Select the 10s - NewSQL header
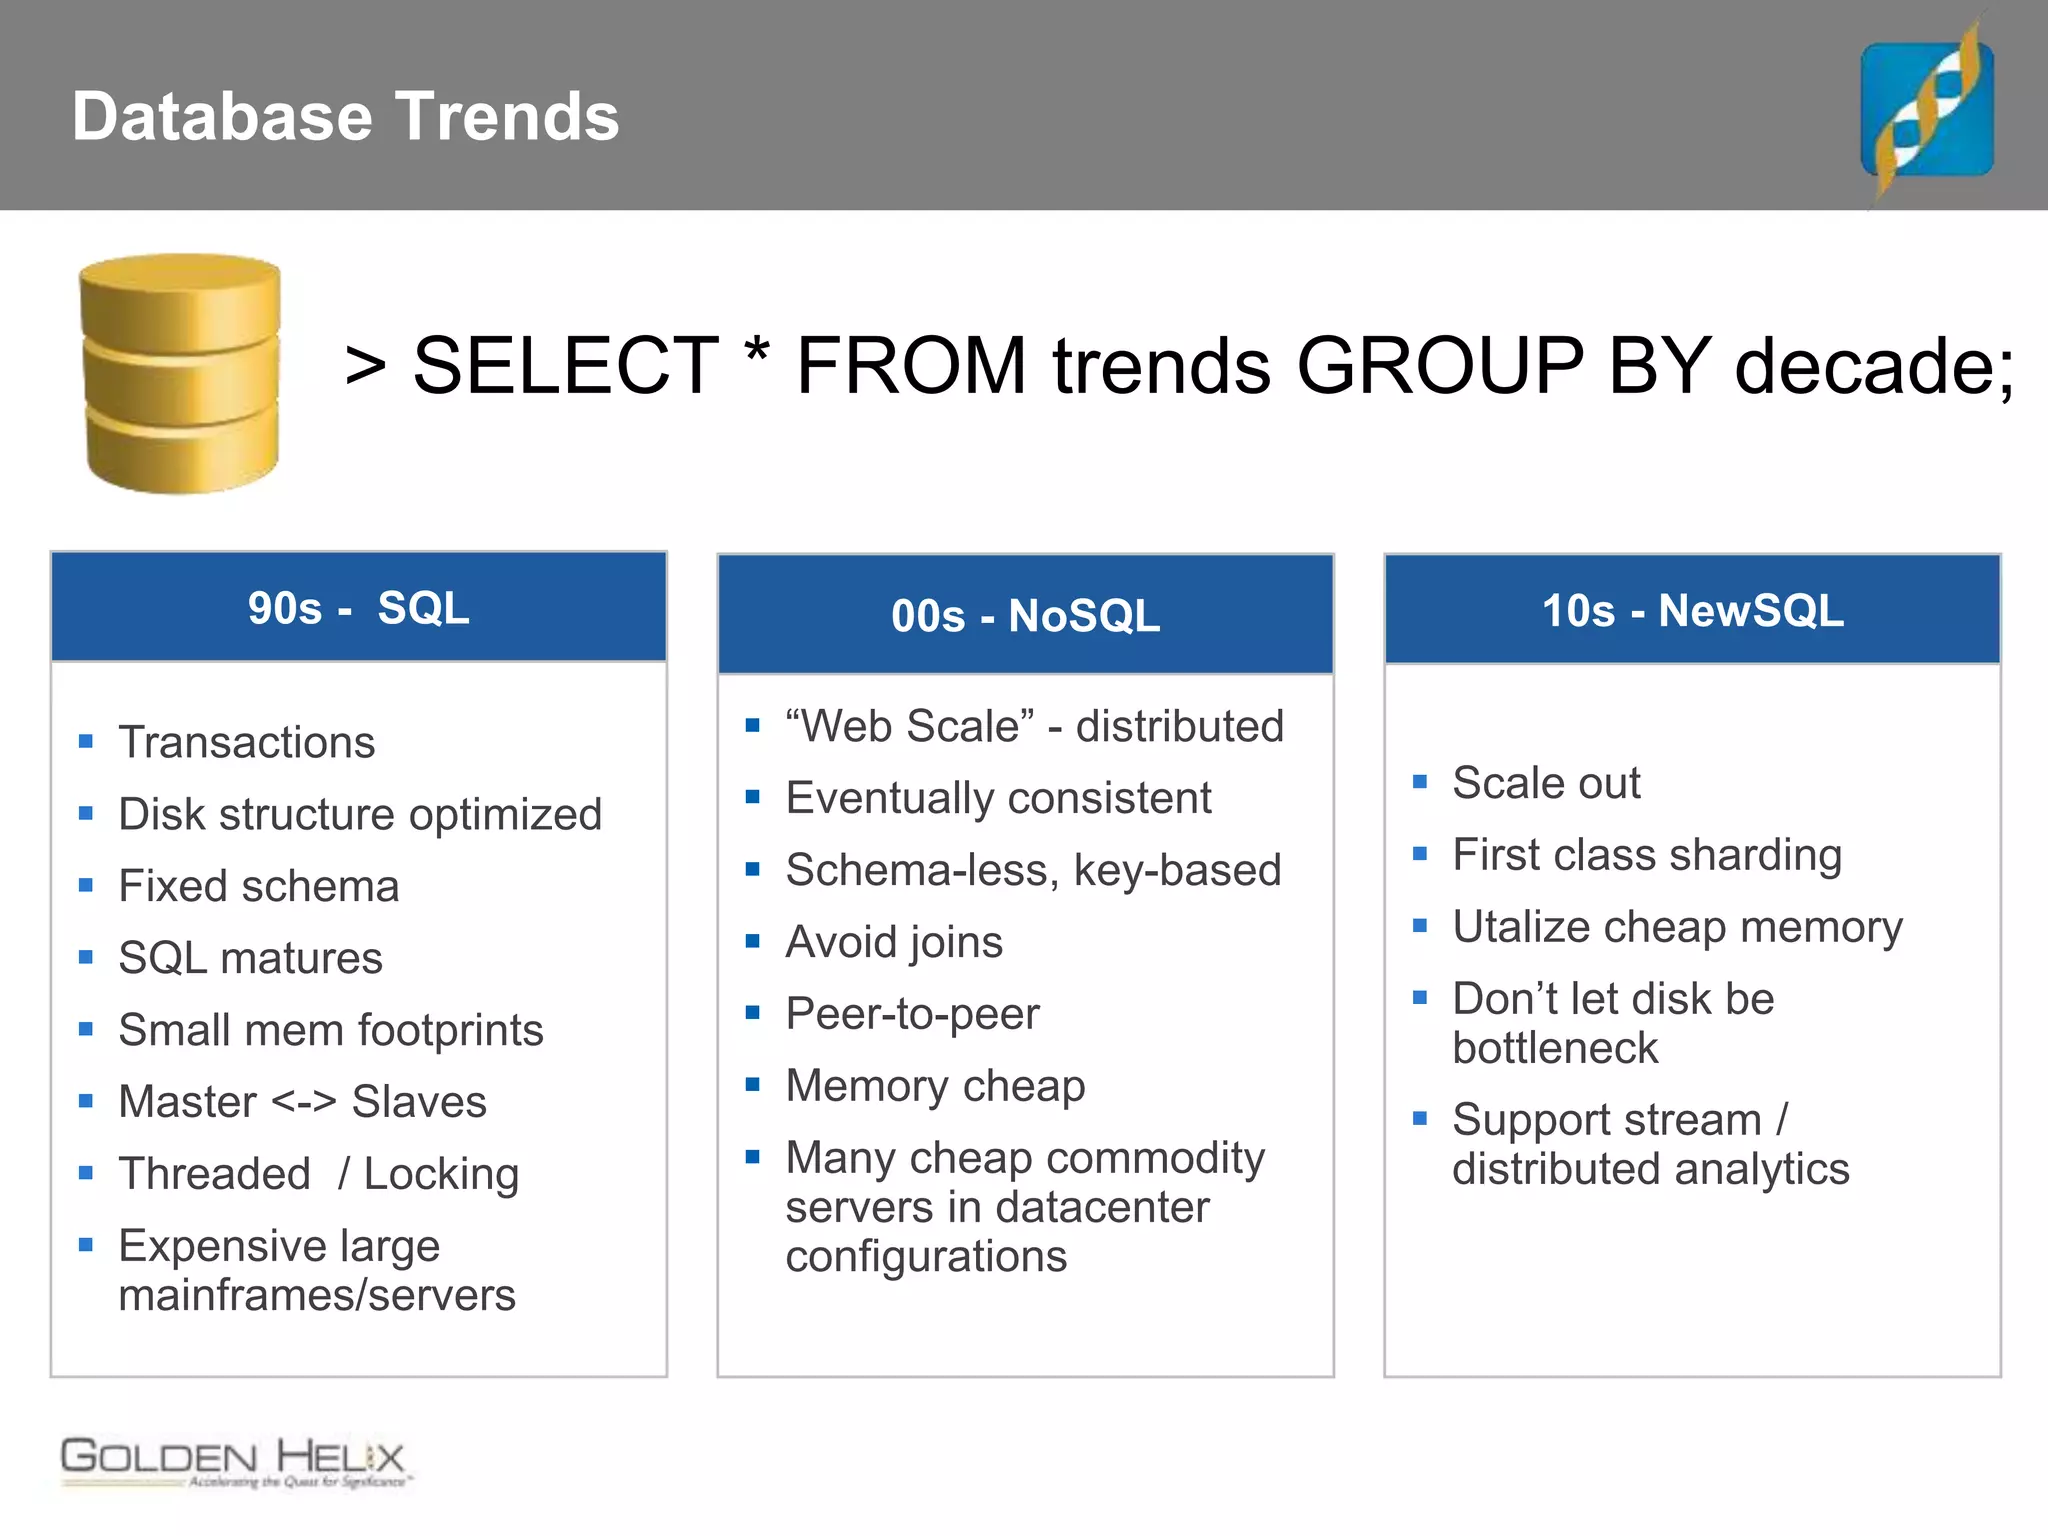Viewport: 2048px width, 1536px height. pos(1692,610)
